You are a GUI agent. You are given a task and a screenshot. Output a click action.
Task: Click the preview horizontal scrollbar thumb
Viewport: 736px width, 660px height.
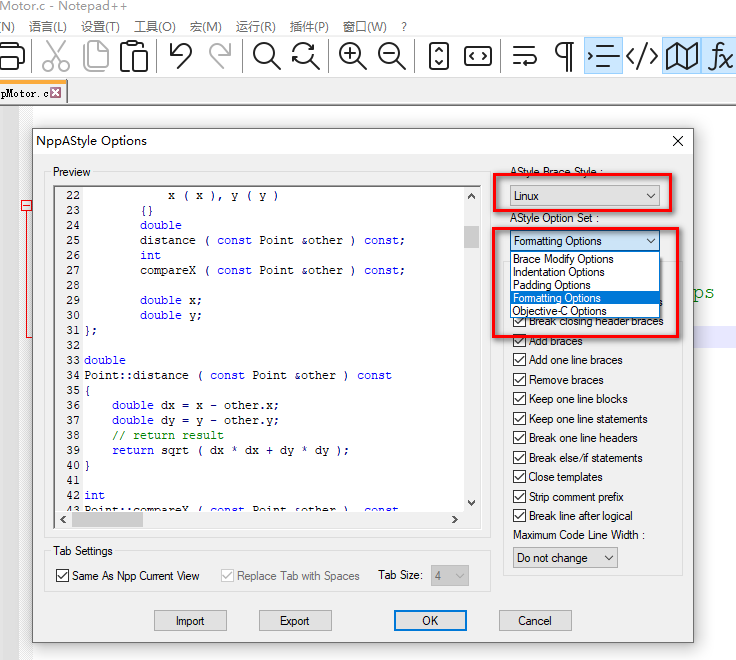tap(107, 519)
